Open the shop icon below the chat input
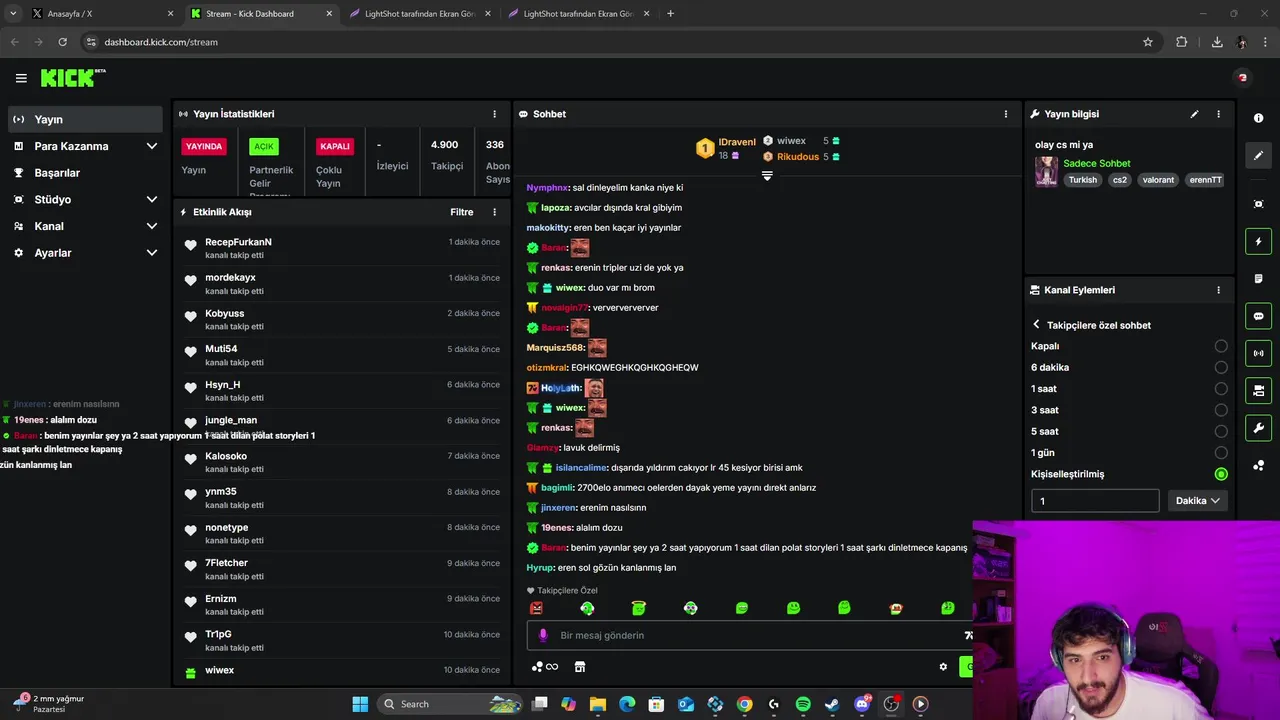1280x720 pixels. [579, 667]
